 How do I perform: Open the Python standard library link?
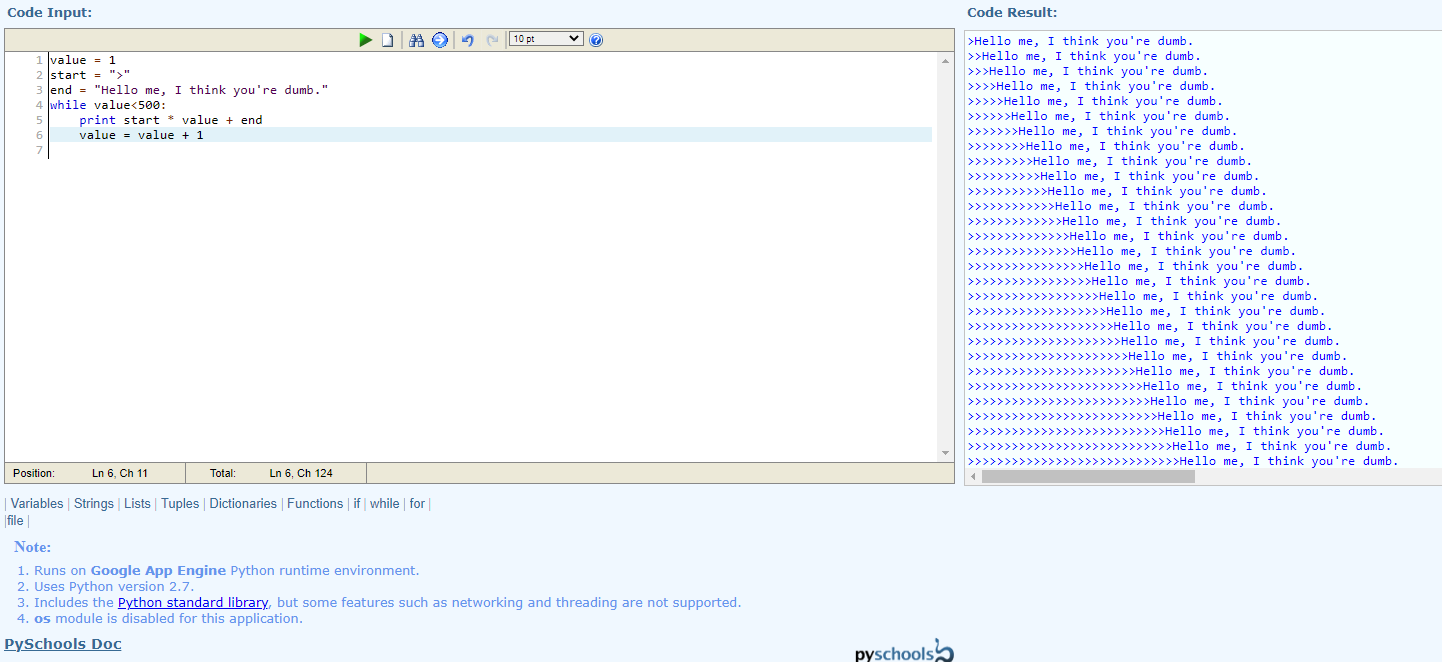193,603
